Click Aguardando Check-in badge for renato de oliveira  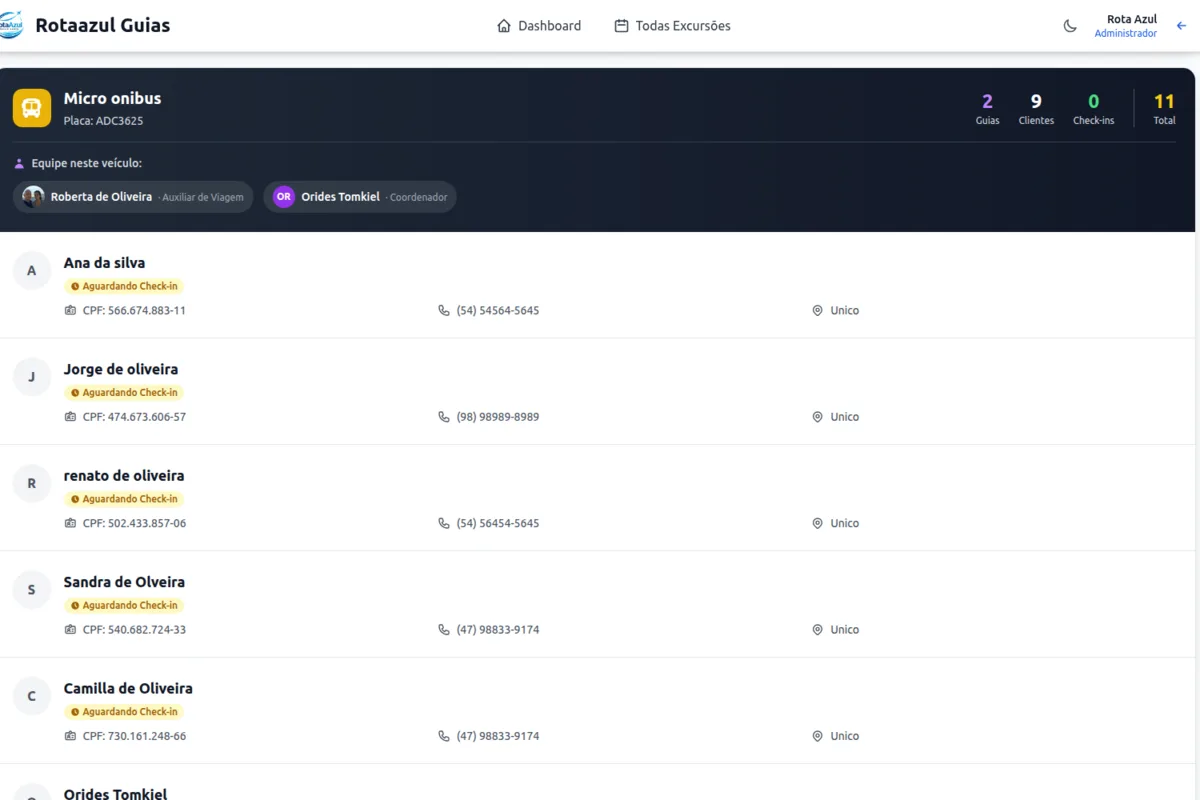pos(124,499)
